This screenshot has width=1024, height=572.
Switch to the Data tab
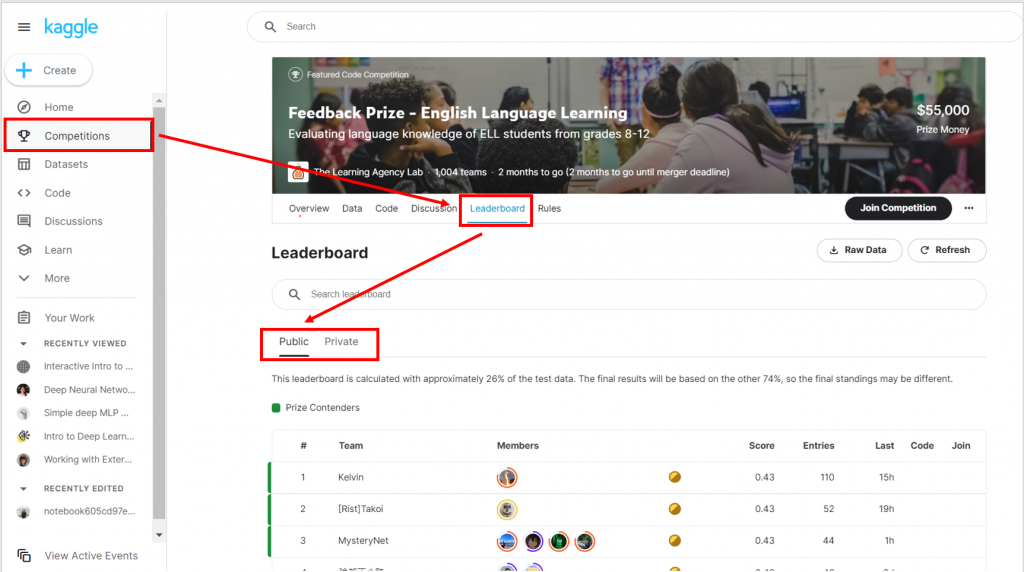coord(352,208)
